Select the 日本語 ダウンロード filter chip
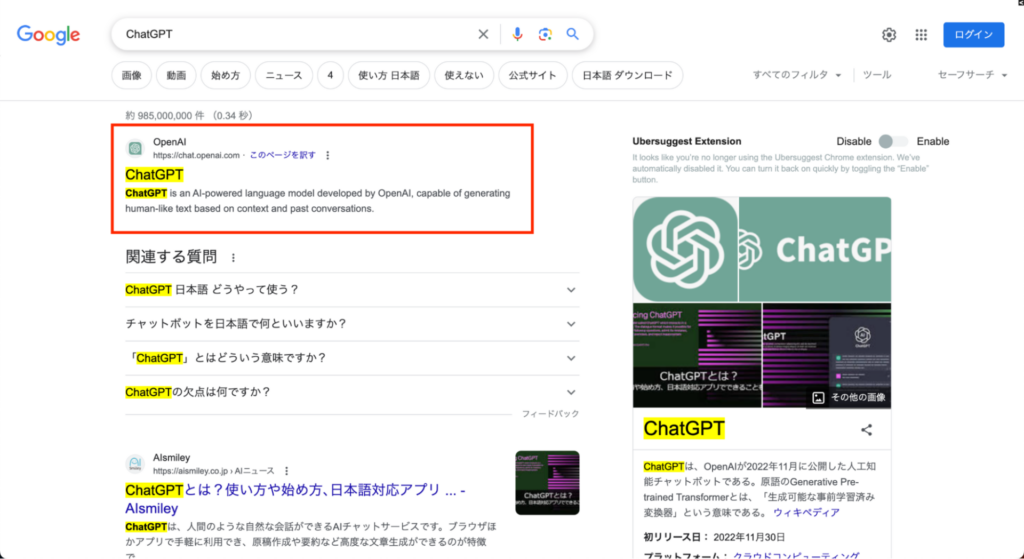The image size is (1024, 559). pos(628,75)
